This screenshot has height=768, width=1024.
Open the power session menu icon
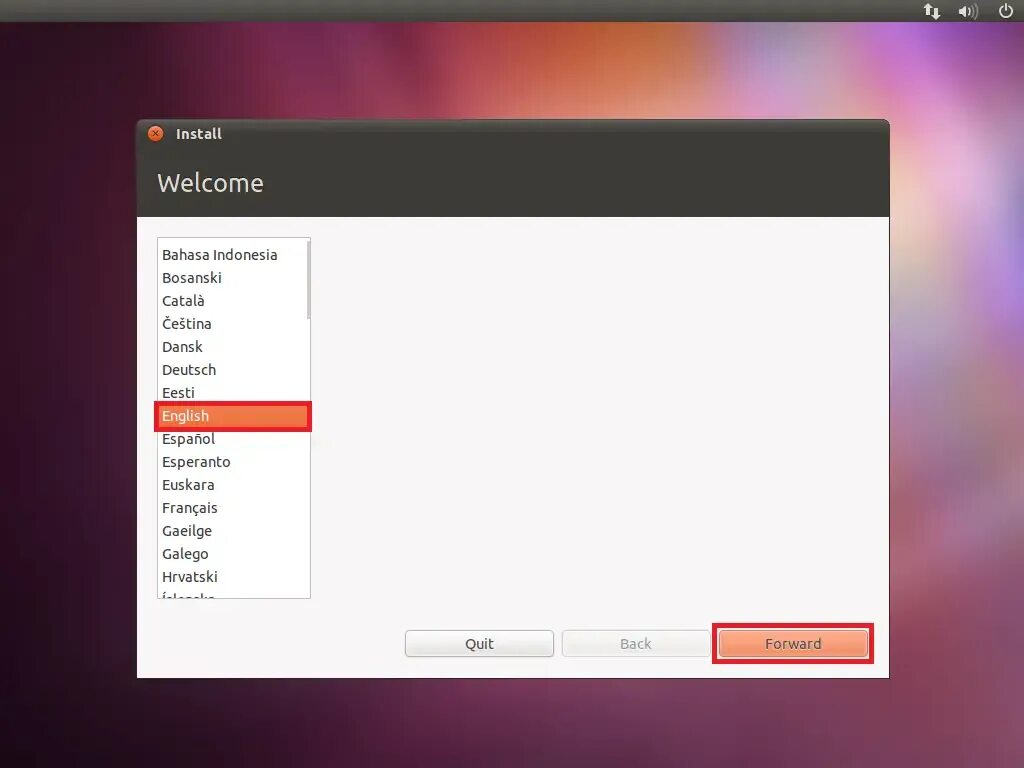tap(1006, 10)
